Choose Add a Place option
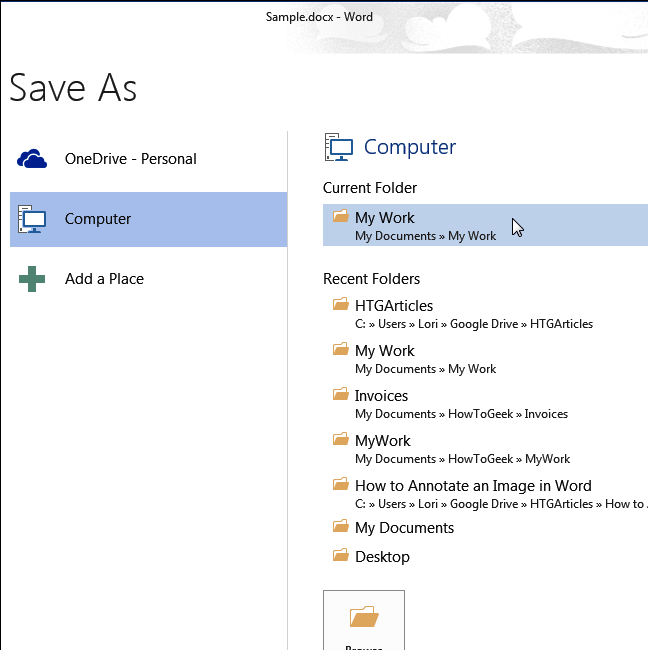Image resolution: width=648 pixels, height=650 pixels. (148, 279)
